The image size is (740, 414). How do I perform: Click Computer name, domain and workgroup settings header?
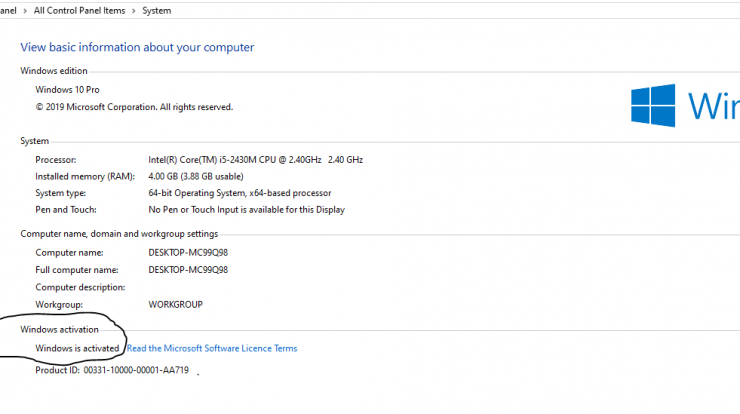click(x=119, y=234)
